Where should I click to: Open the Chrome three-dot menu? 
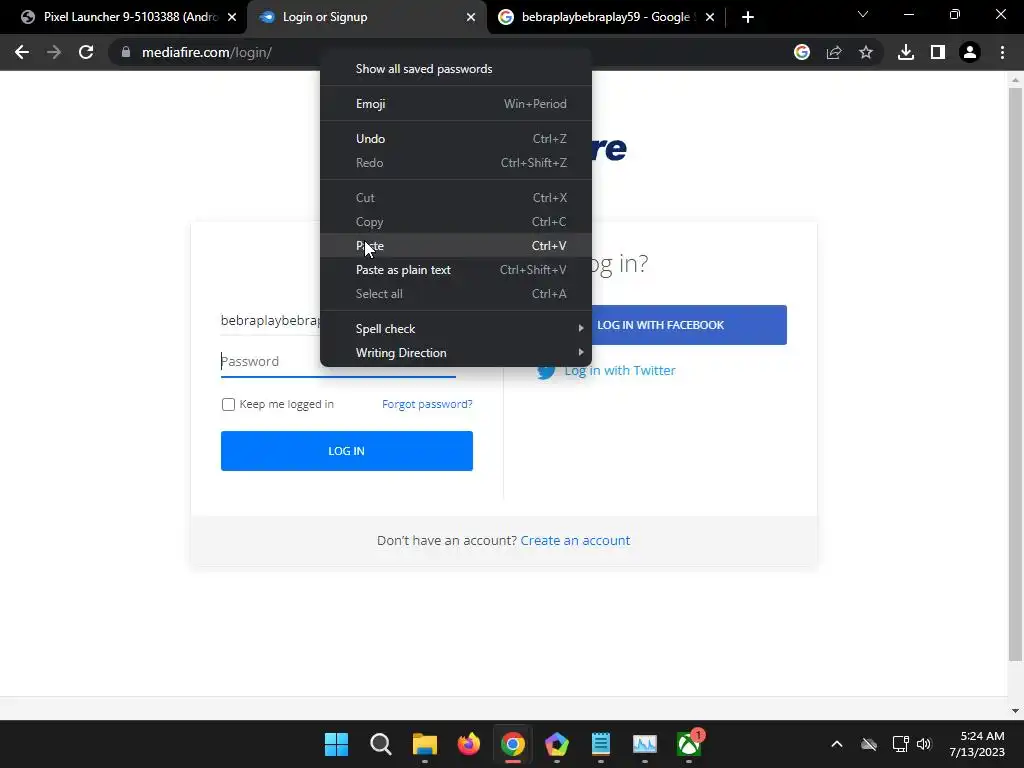pyautogui.click(x=1002, y=52)
